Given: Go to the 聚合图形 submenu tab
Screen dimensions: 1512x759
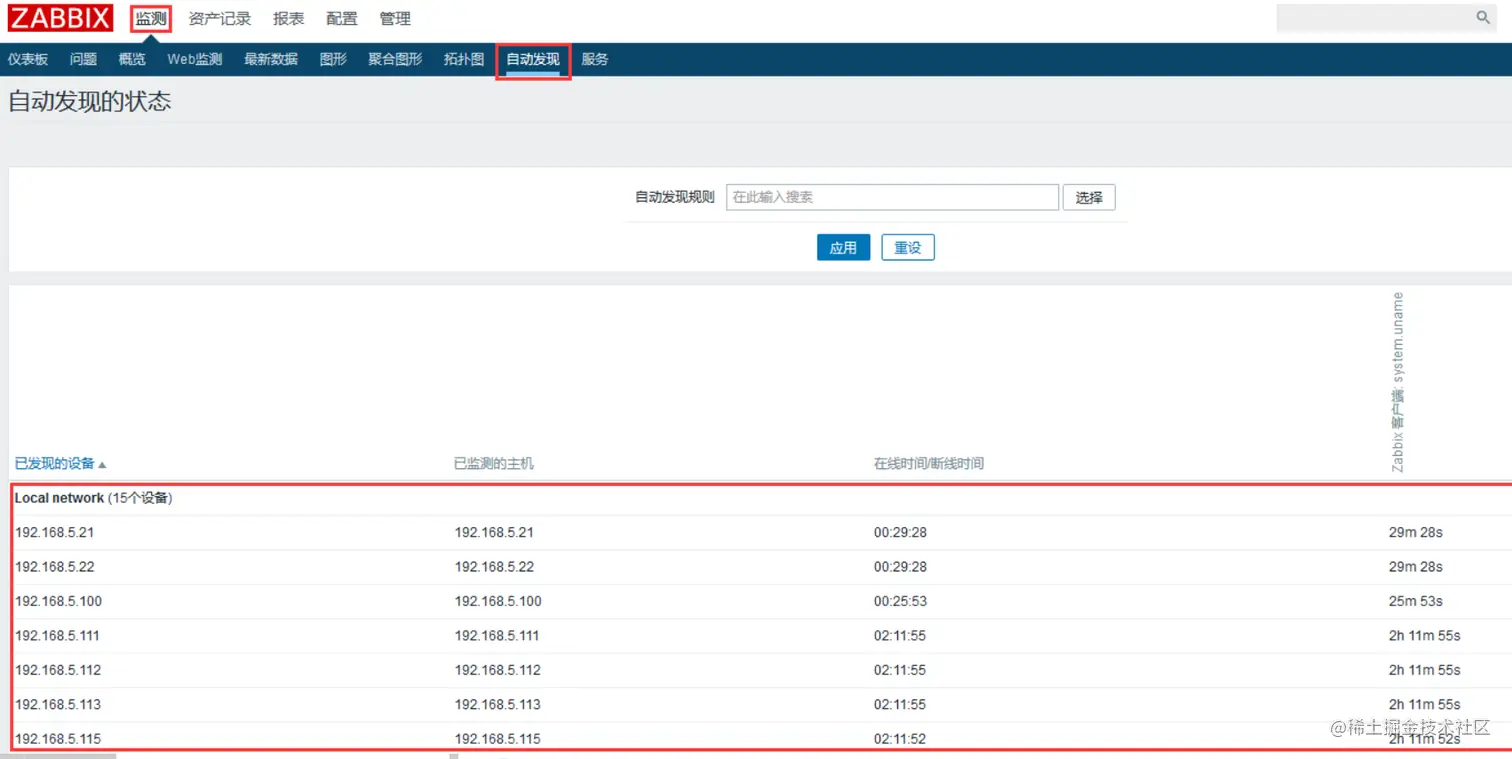Looking at the screenshot, I should click(x=395, y=59).
